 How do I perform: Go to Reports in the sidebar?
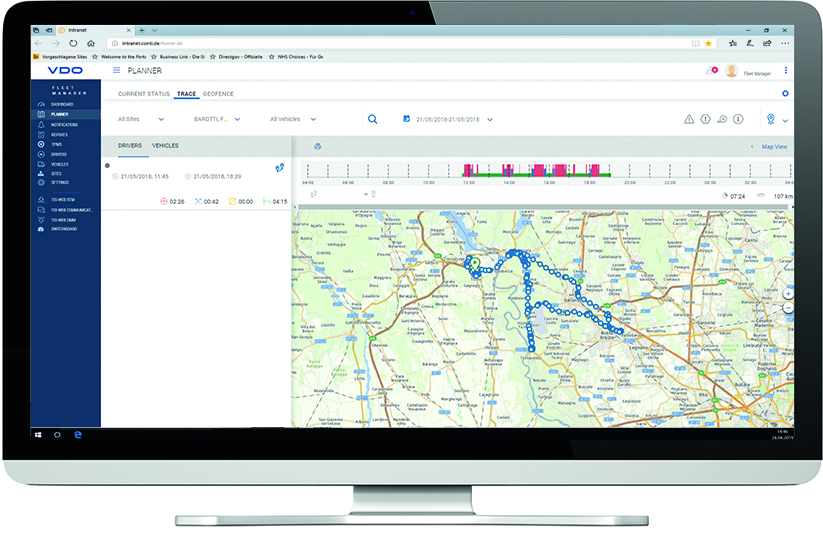[59, 134]
